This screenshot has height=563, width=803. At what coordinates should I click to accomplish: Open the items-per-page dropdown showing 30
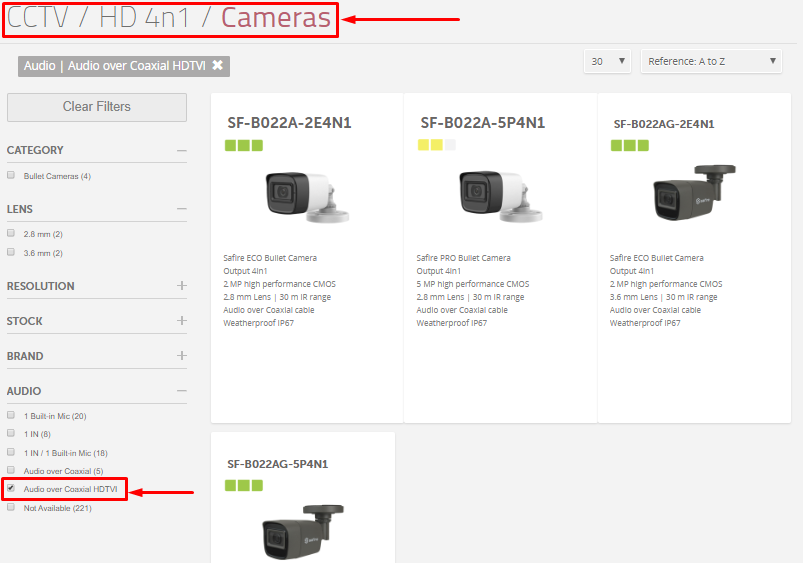(x=607, y=61)
